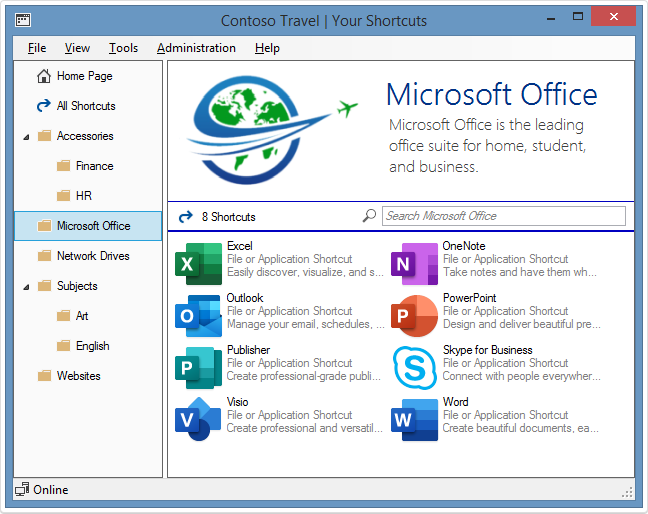
Task: Go to Home Page
Action: (x=85, y=76)
